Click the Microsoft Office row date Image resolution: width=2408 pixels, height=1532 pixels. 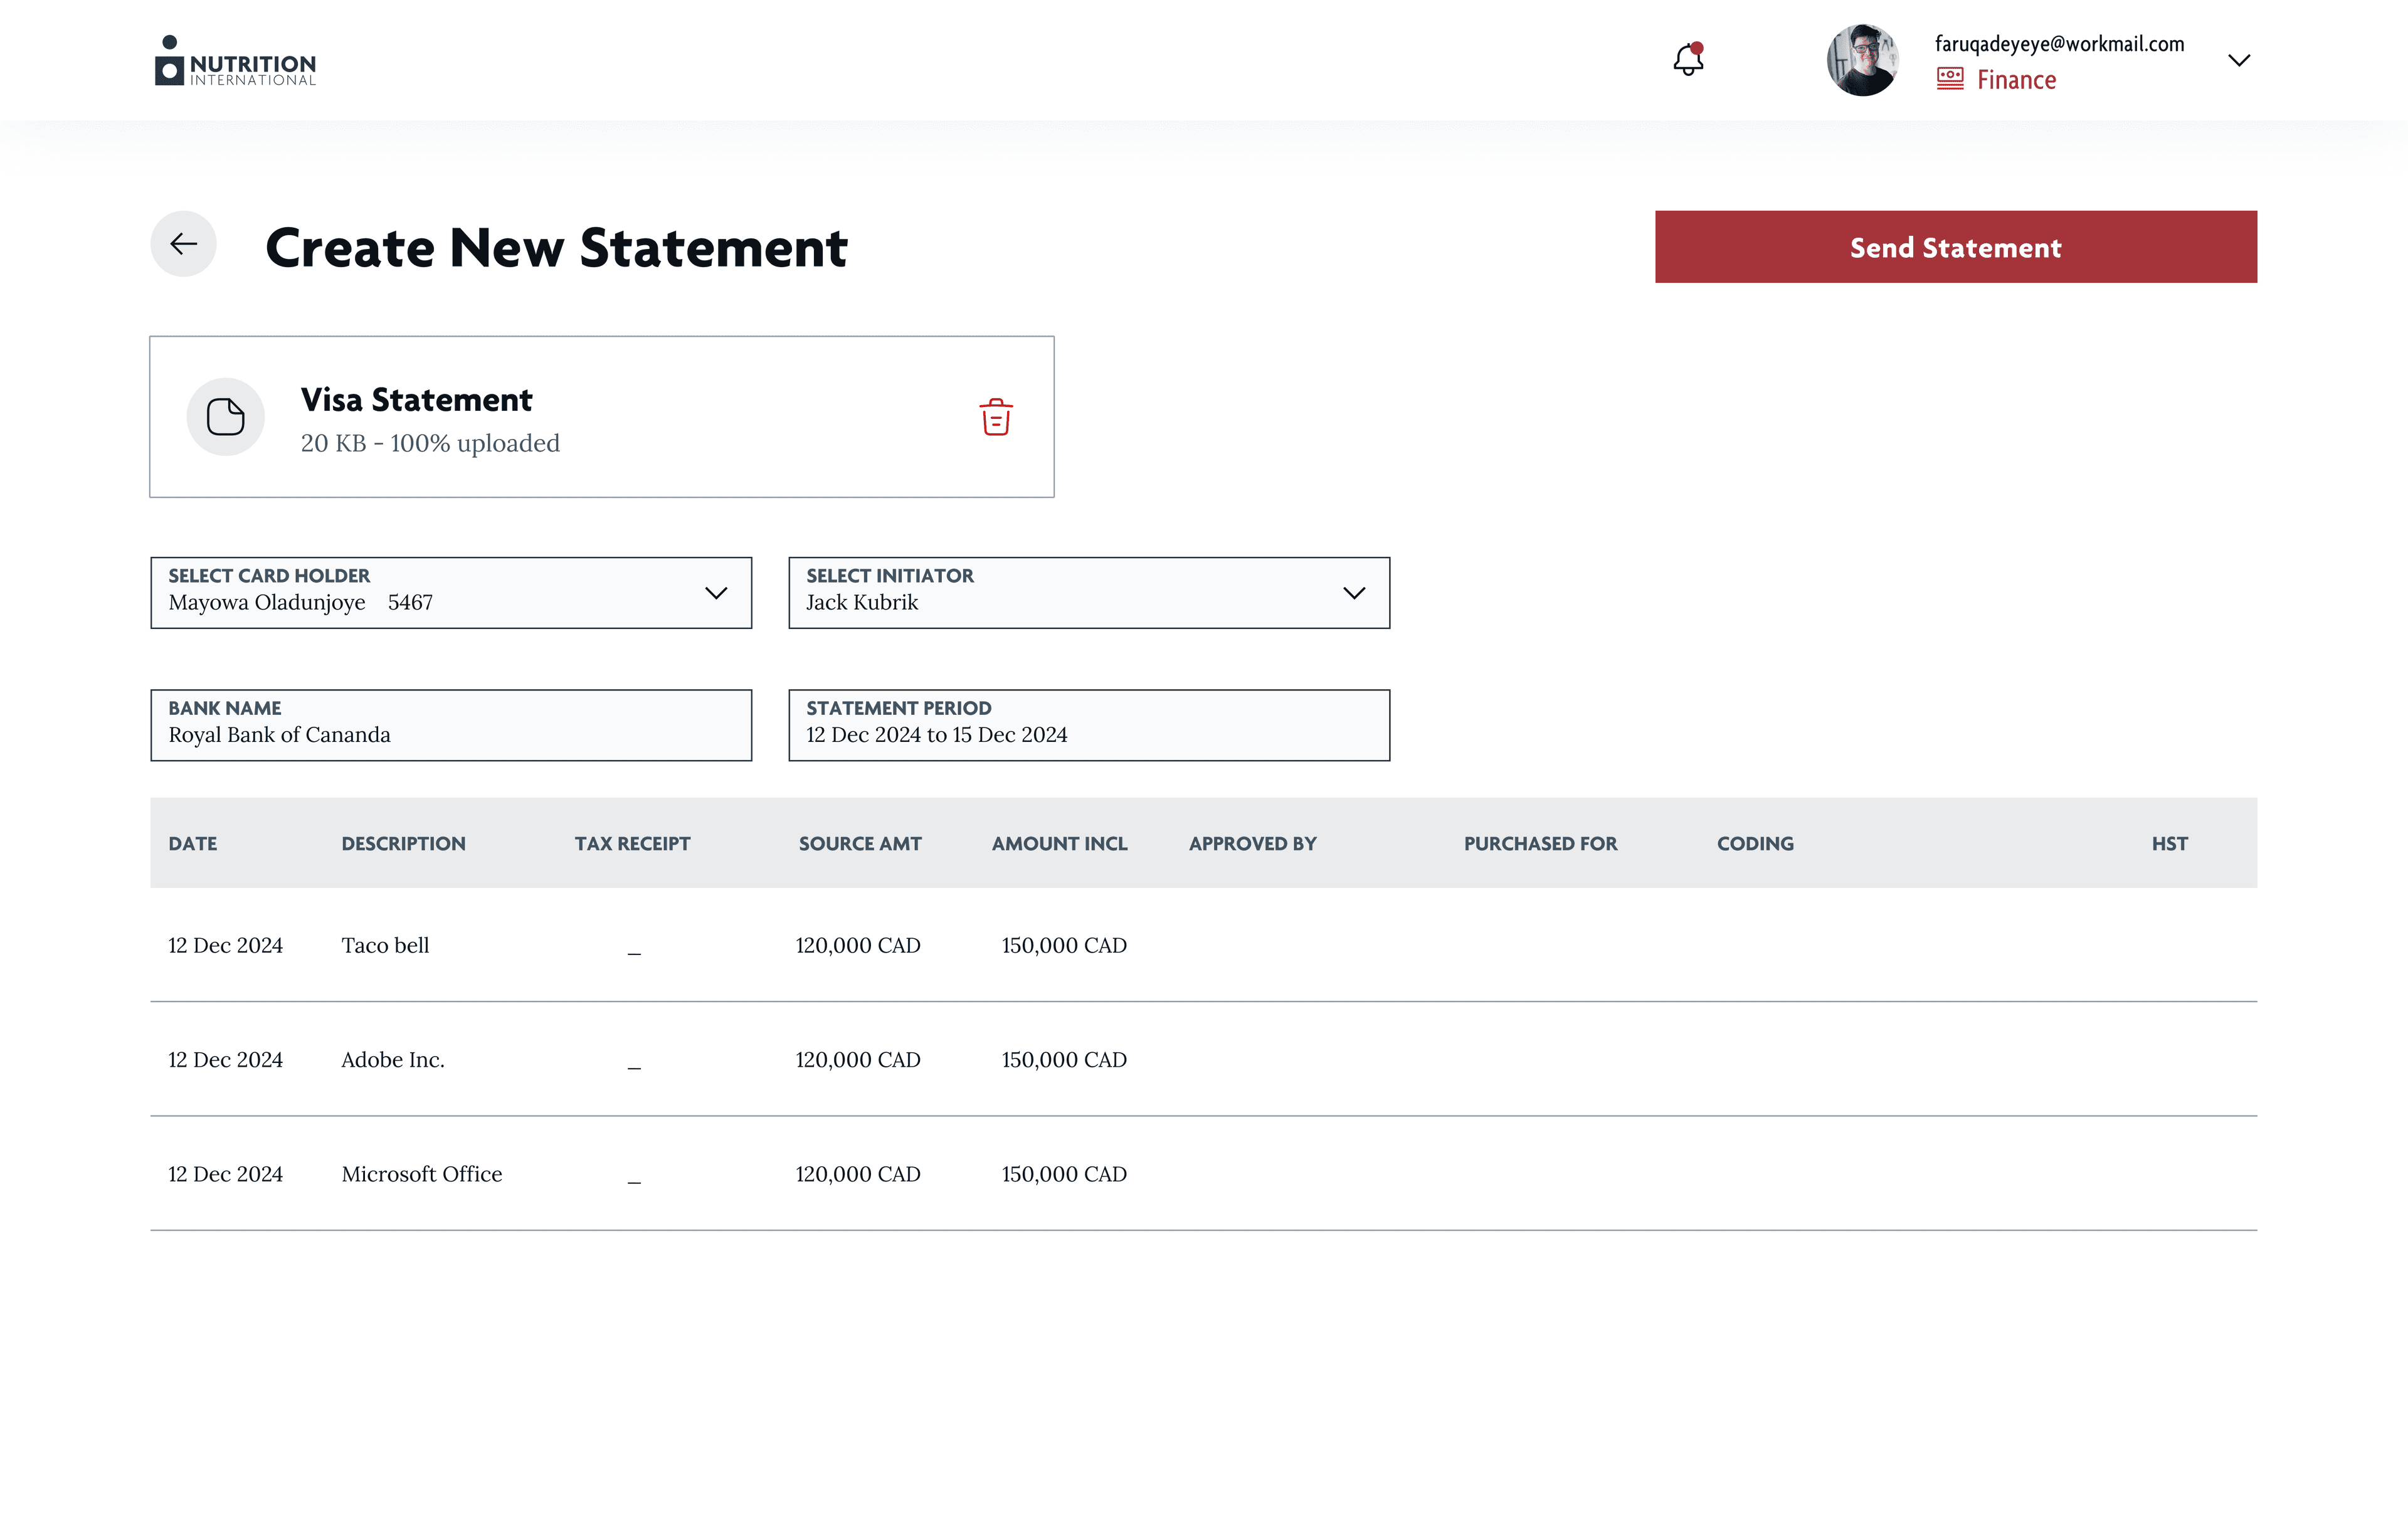[x=225, y=1173]
